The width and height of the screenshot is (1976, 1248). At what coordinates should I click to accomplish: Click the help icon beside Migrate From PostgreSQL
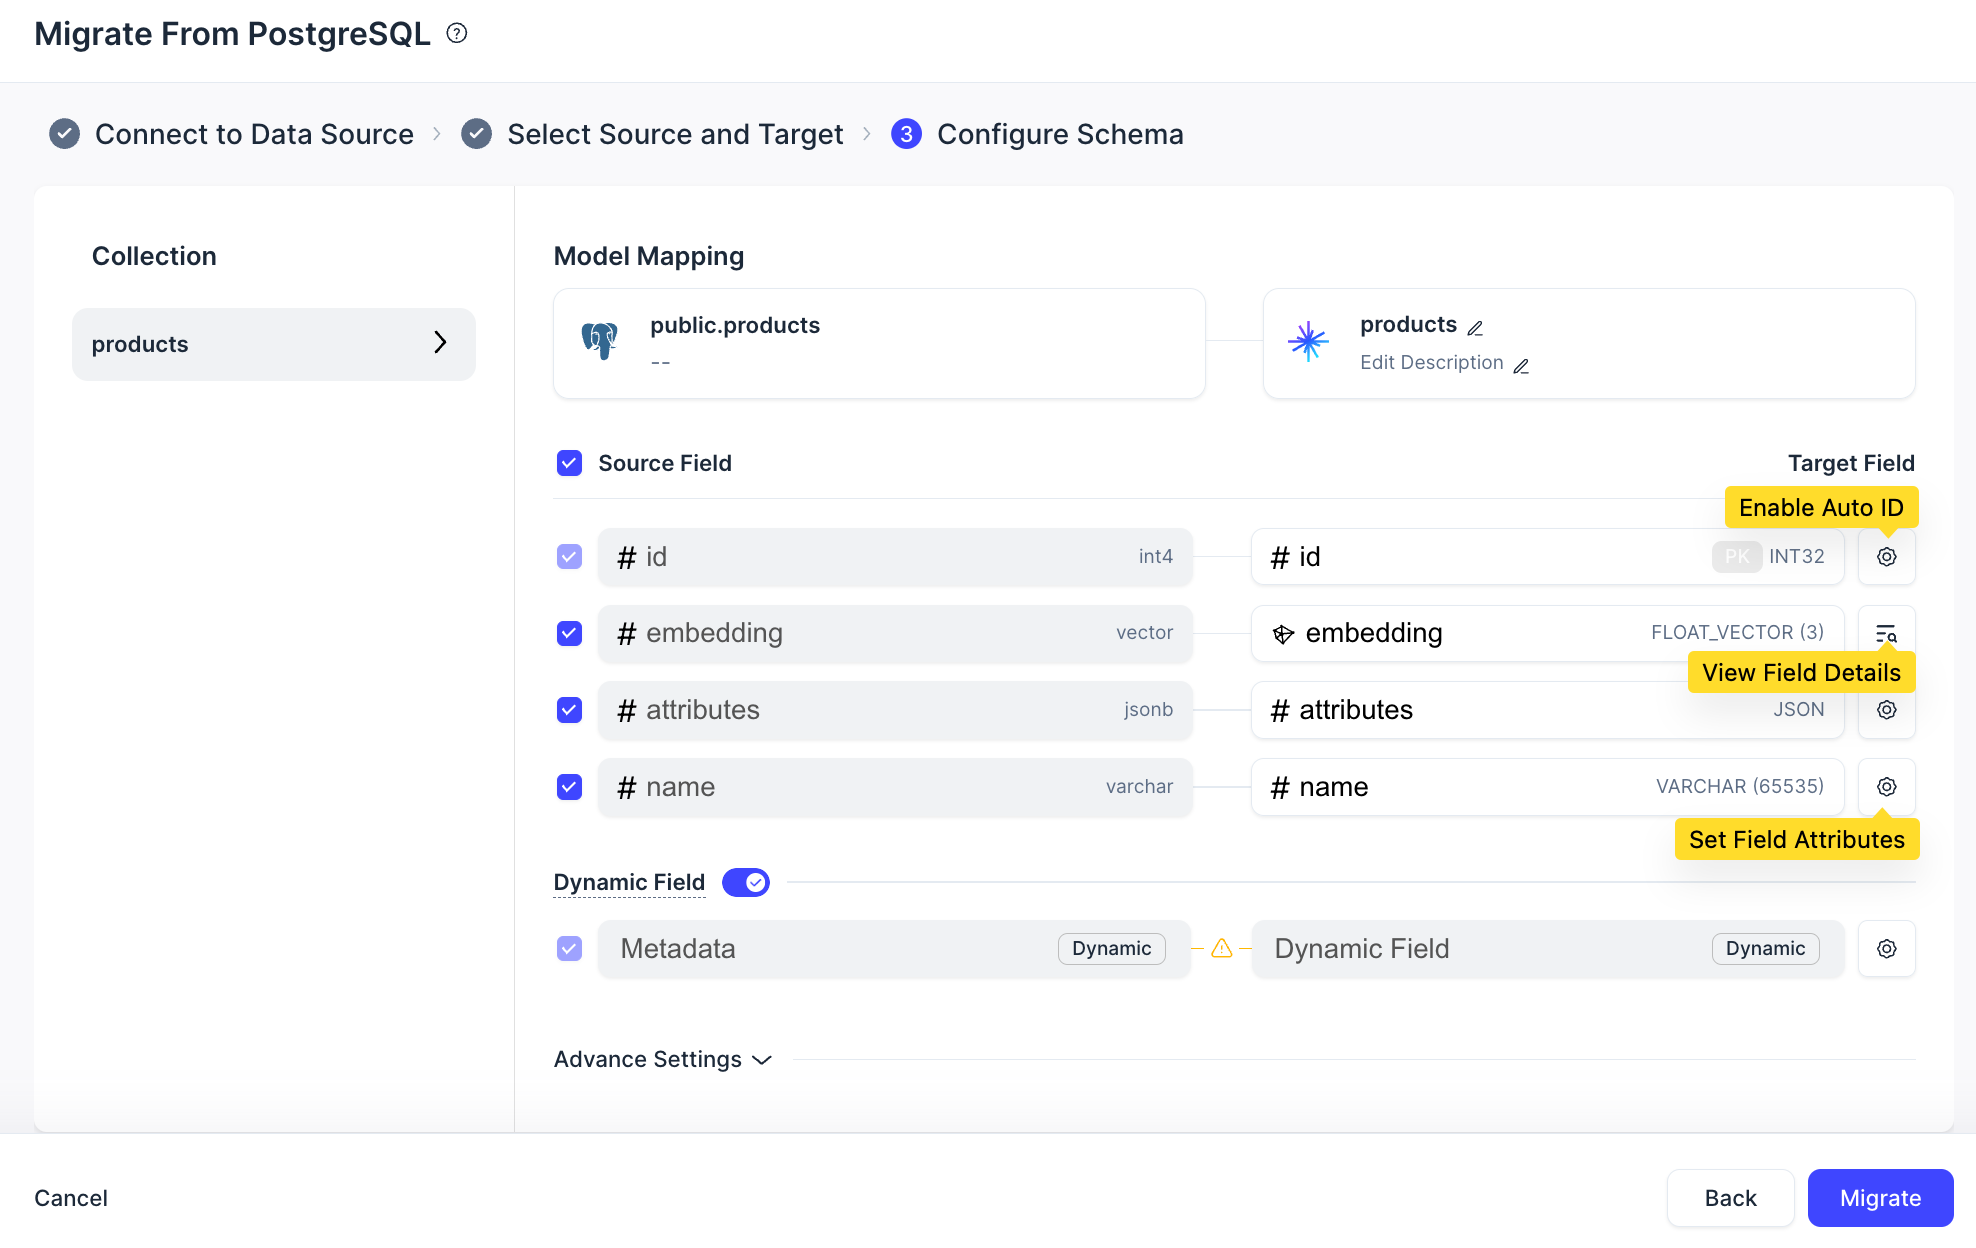[x=457, y=34]
